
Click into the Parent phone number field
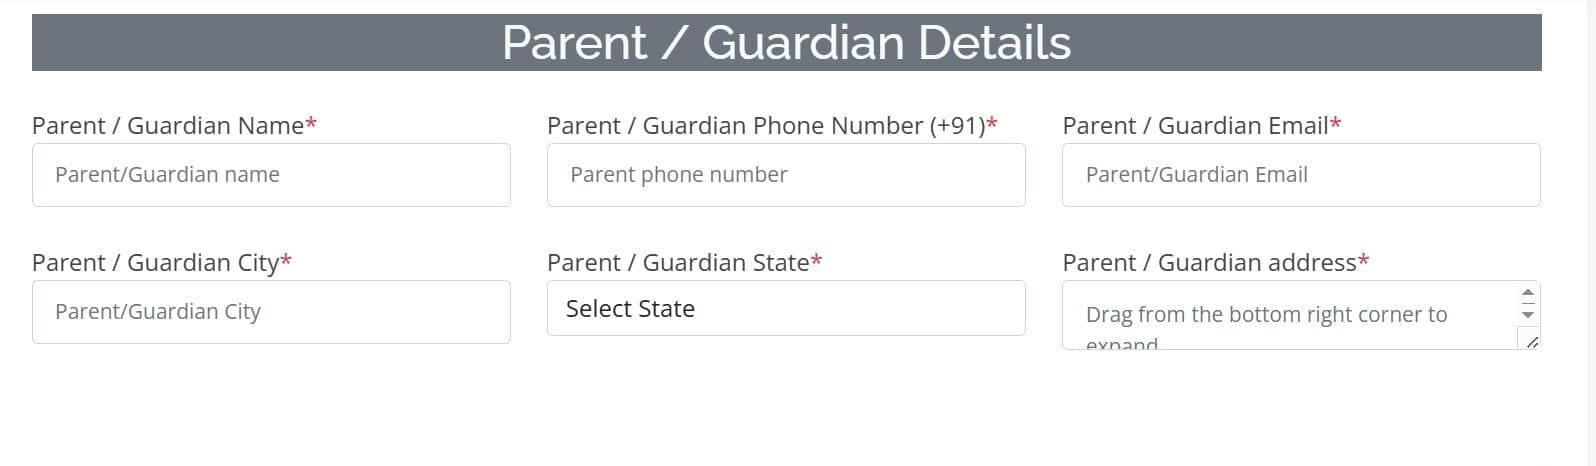click(x=786, y=175)
